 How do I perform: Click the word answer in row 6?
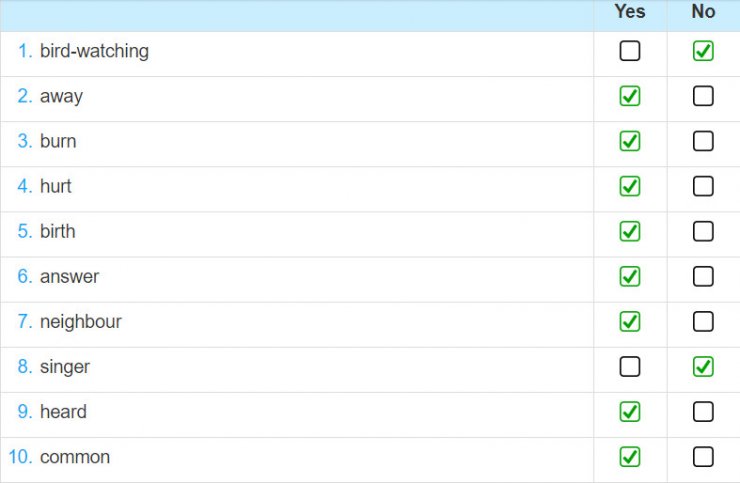tap(69, 277)
